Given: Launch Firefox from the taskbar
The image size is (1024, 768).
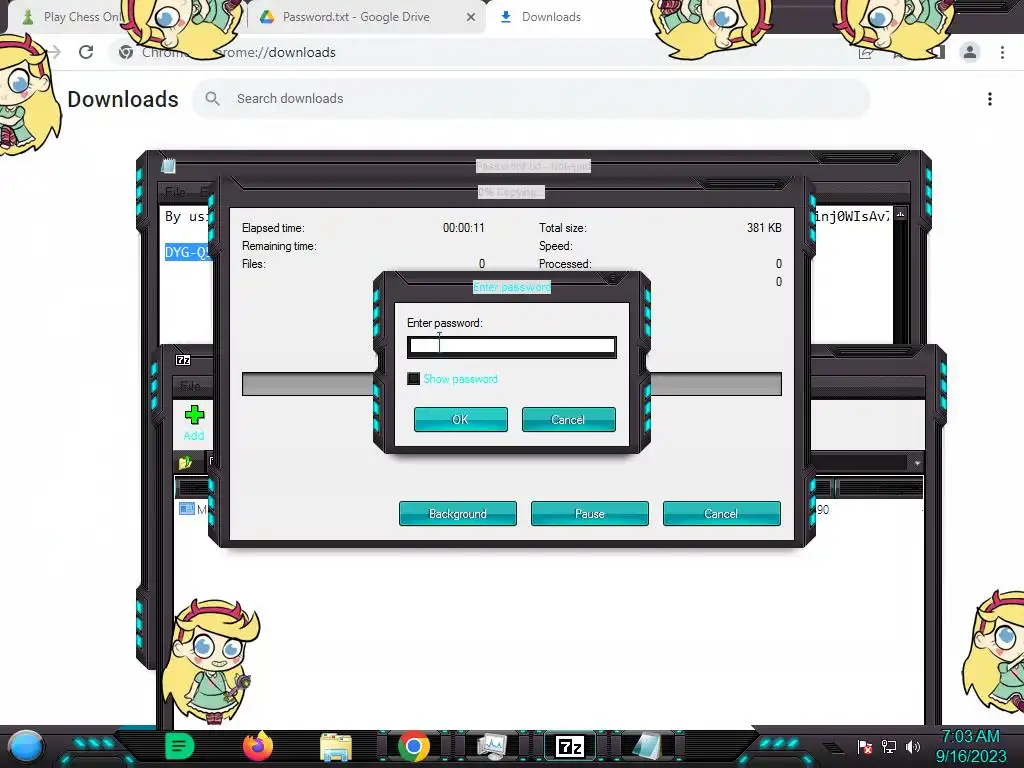Looking at the screenshot, I should click(x=258, y=746).
